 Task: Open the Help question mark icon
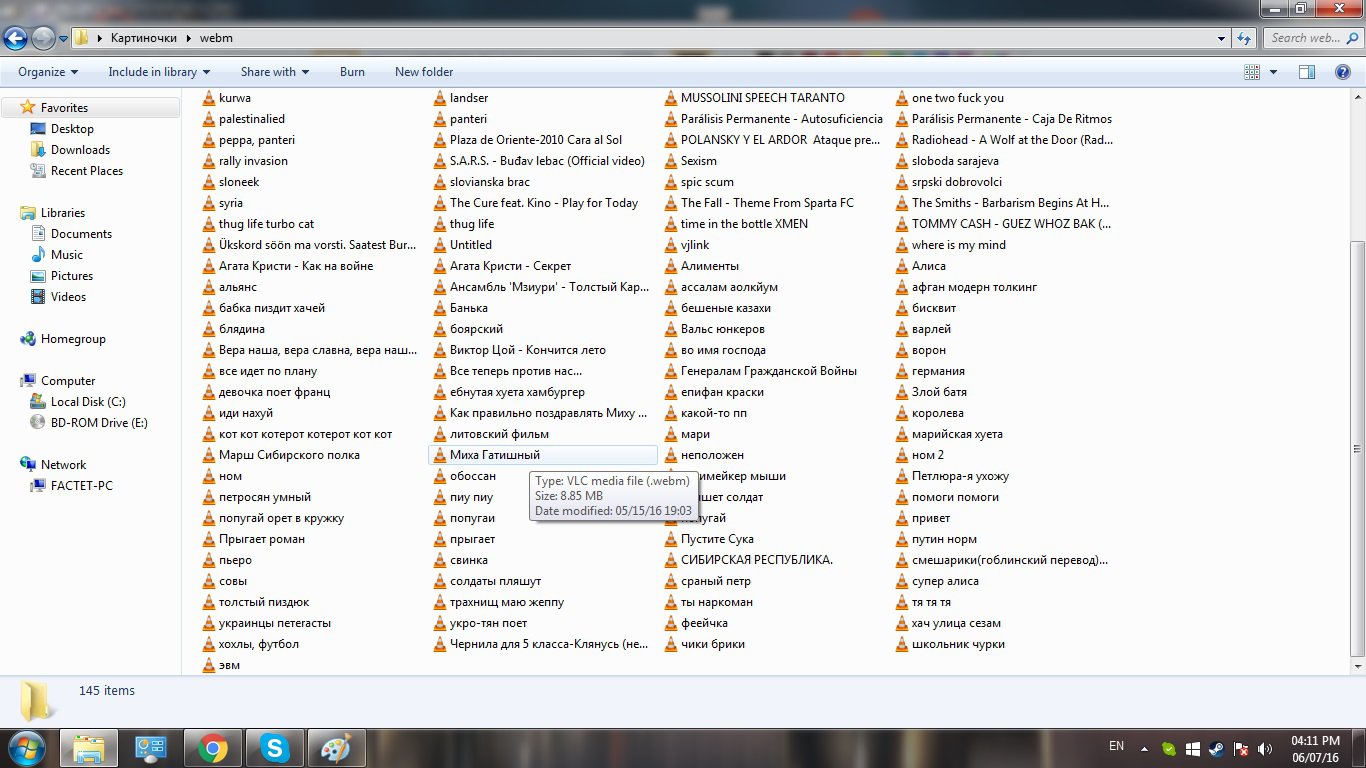1343,72
